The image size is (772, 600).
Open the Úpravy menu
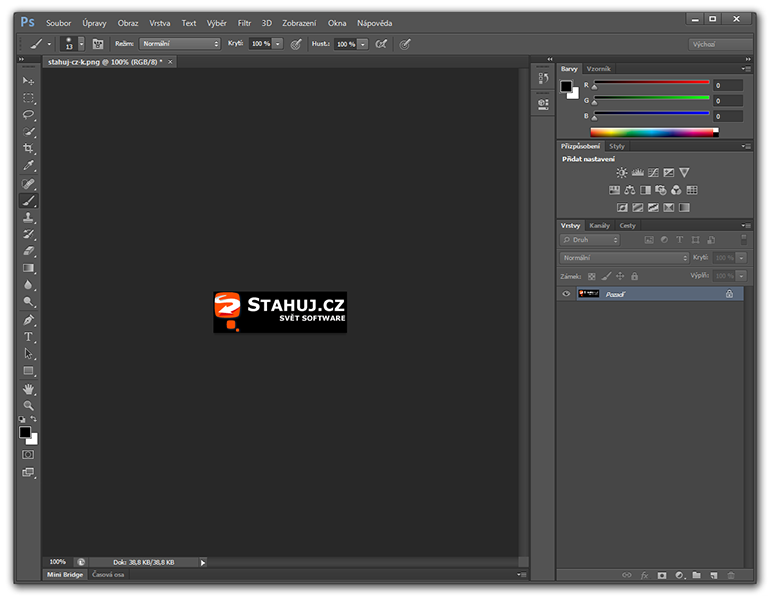[94, 23]
